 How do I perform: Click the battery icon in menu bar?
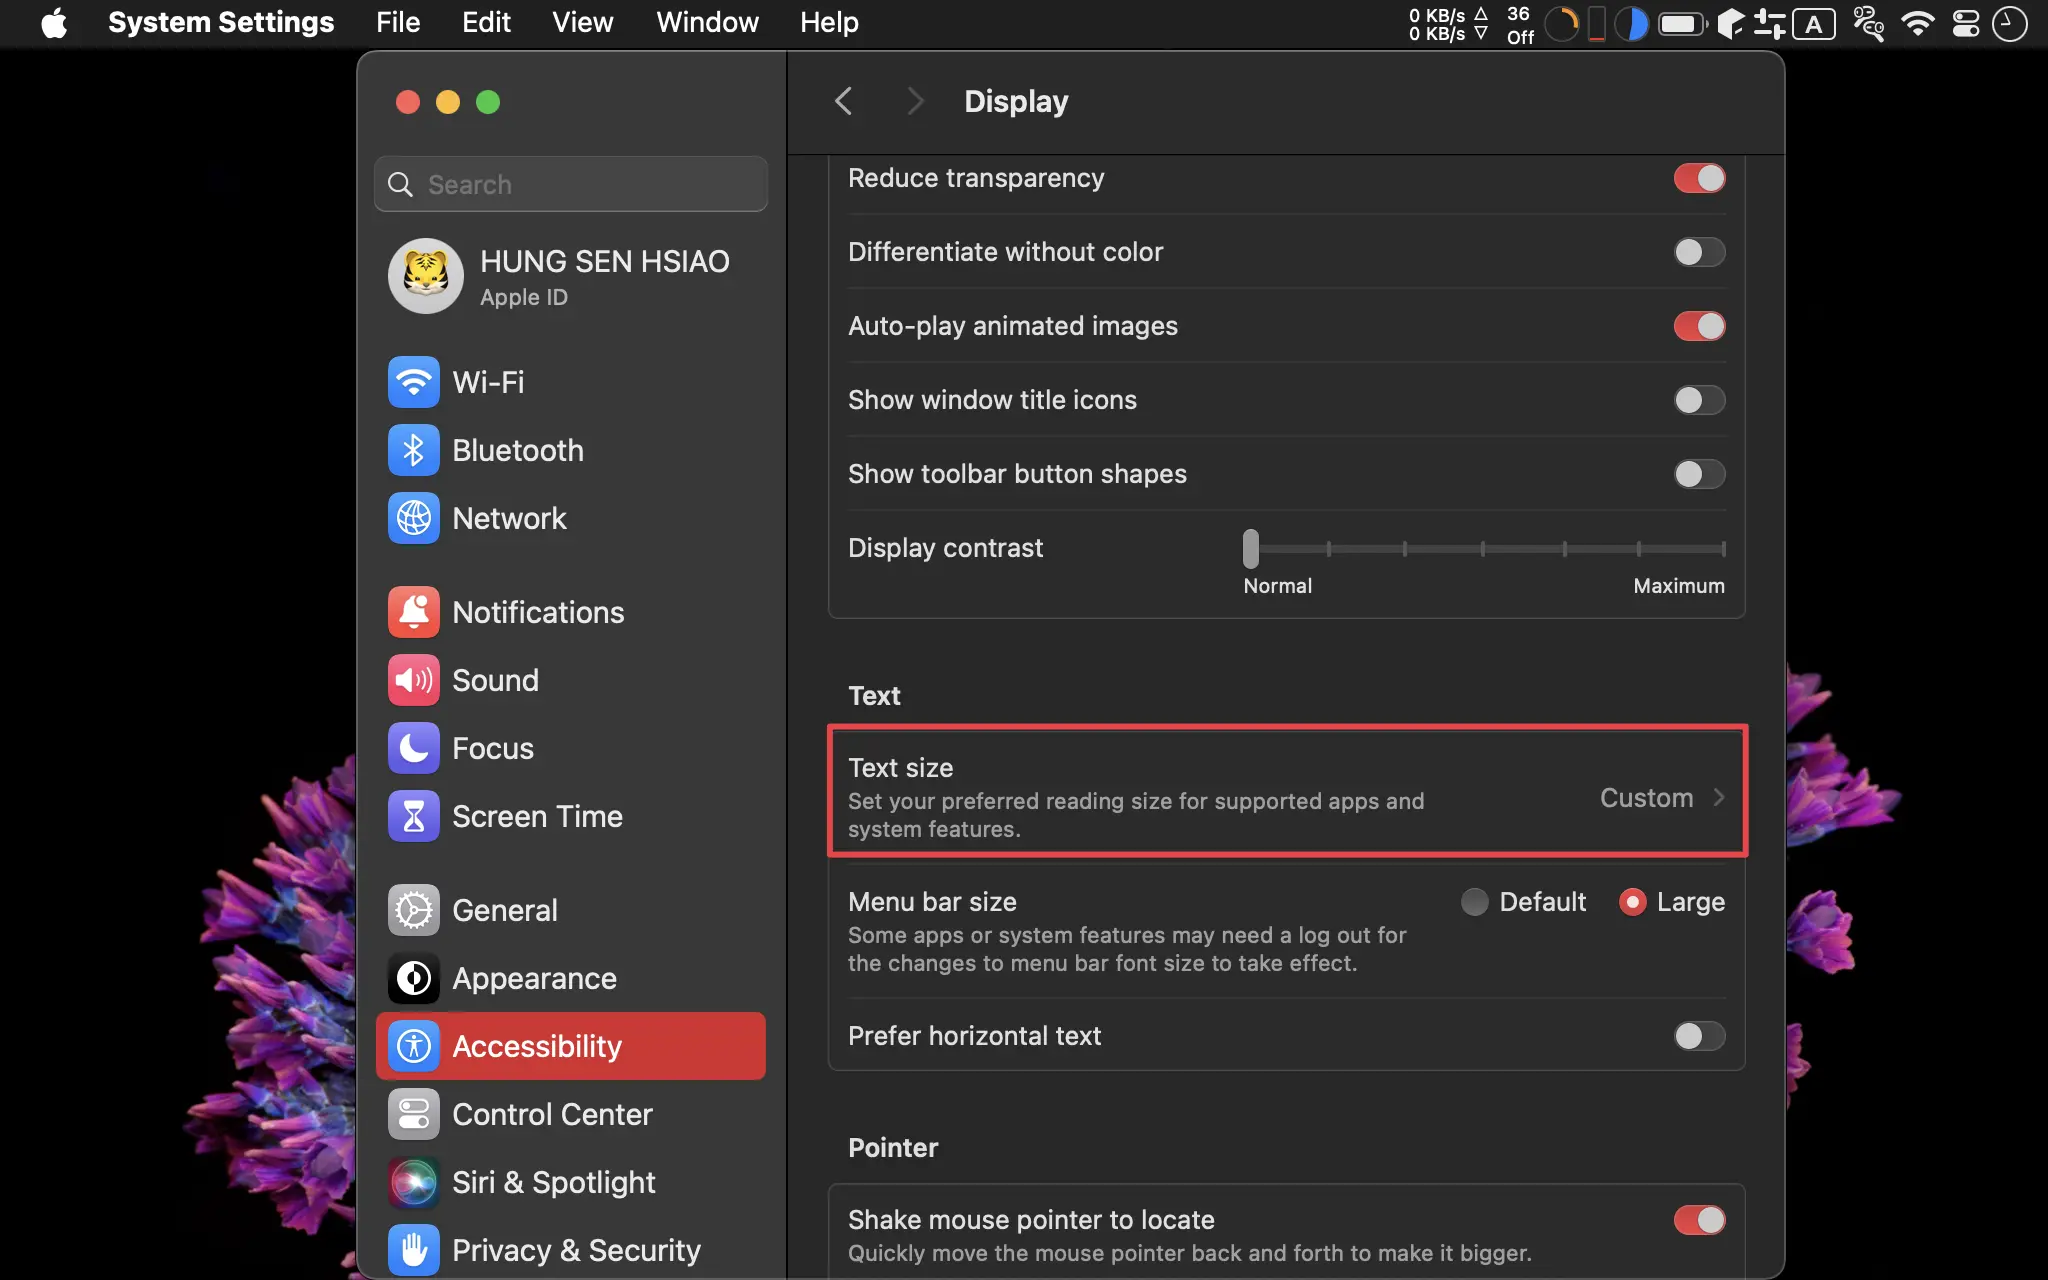pyautogui.click(x=1682, y=23)
